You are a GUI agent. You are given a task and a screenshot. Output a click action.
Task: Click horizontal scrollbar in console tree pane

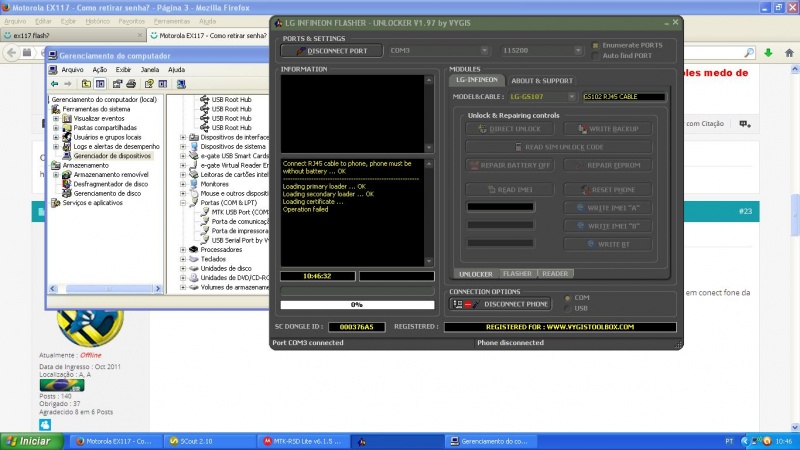(x=106, y=289)
